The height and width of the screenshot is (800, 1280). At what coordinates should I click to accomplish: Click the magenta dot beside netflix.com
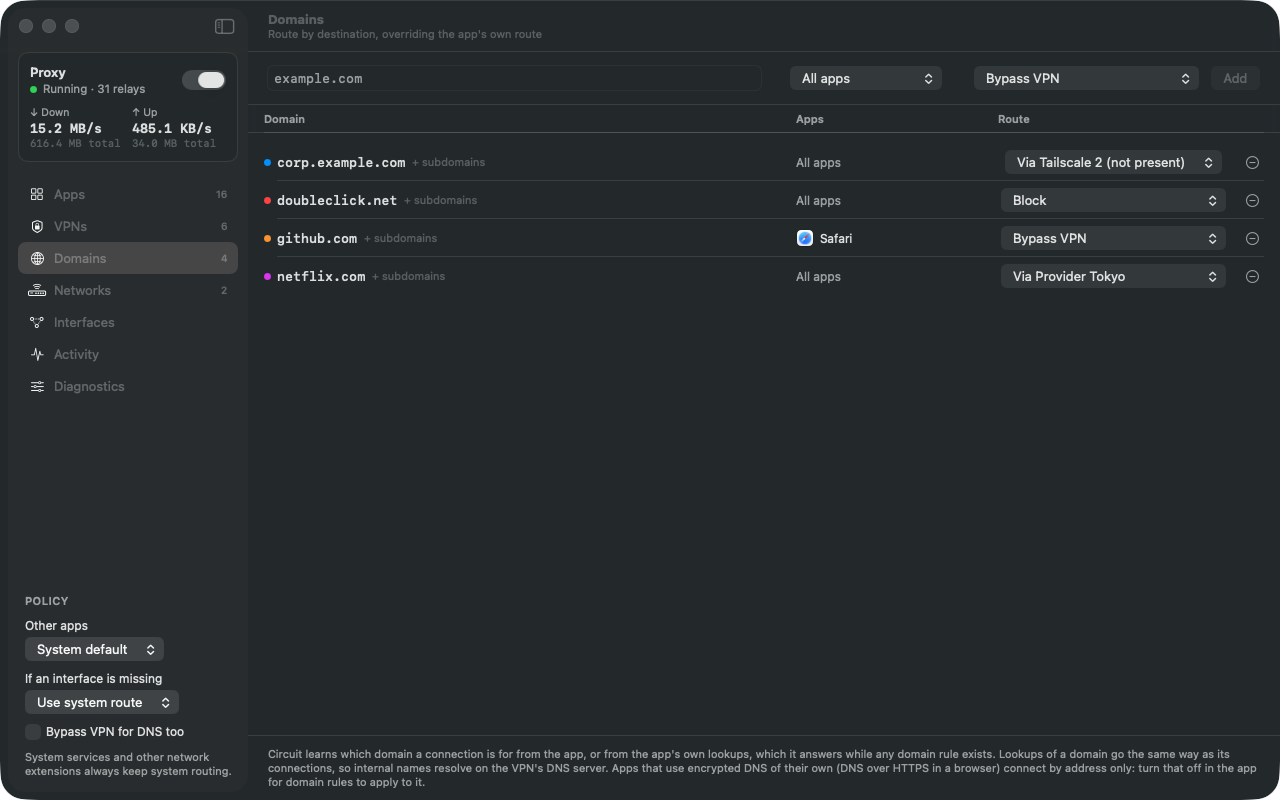point(267,276)
